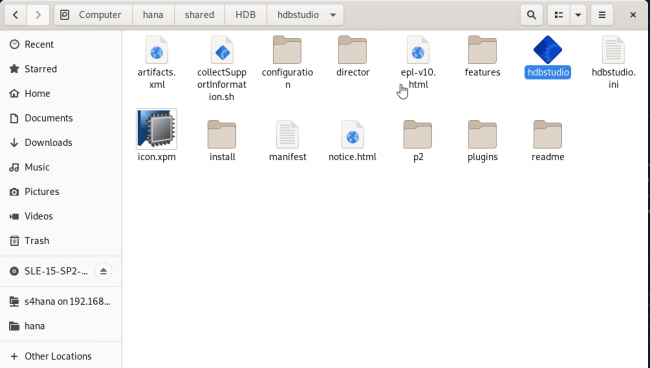Open the hamburger menu button
Viewport: 650px width, 368px height.
tap(602, 15)
